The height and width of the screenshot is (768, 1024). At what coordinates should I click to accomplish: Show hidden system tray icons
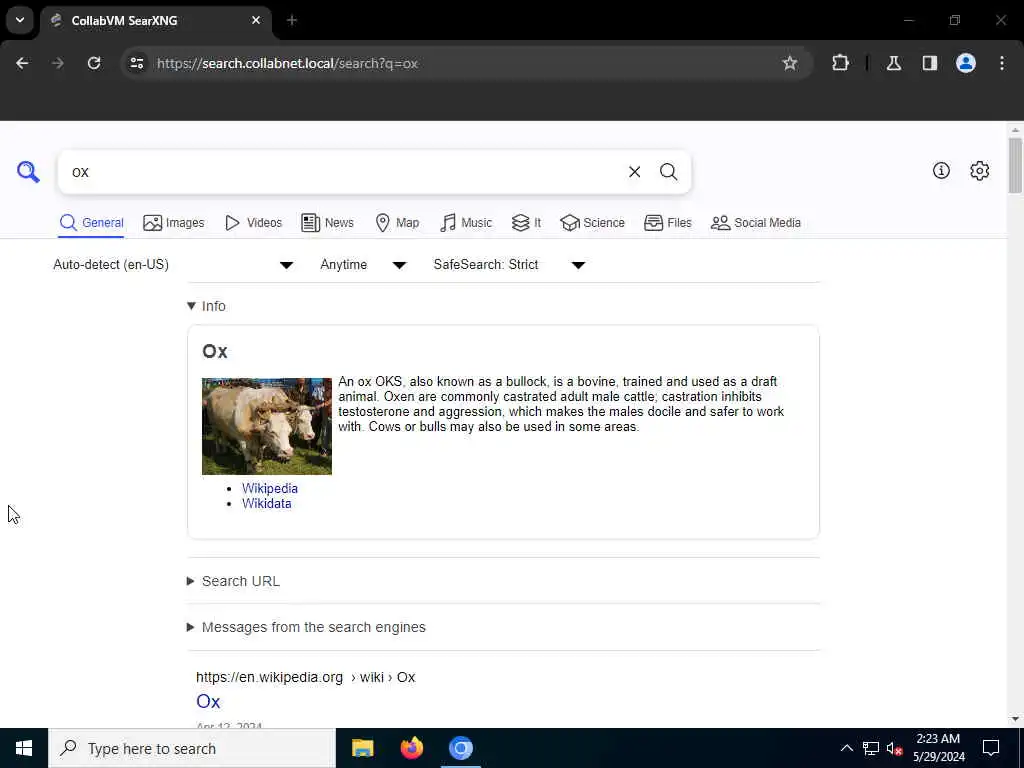[x=846, y=748]
